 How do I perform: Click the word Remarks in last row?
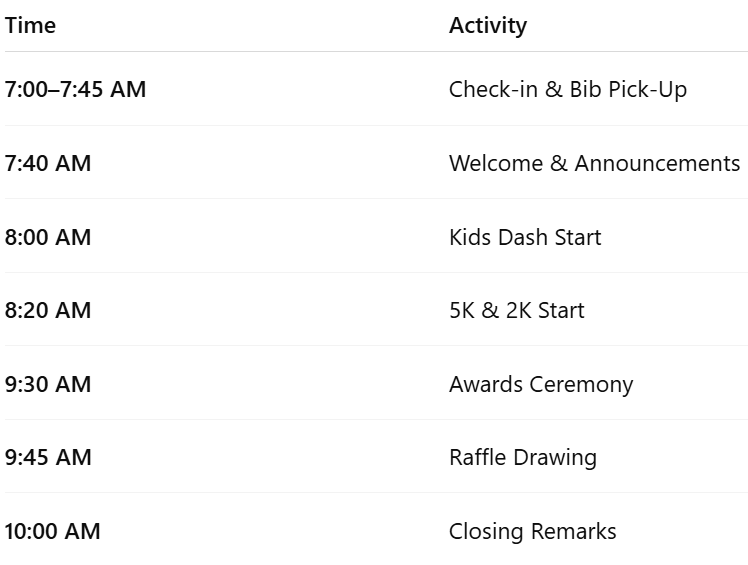[x=573, y=531]
